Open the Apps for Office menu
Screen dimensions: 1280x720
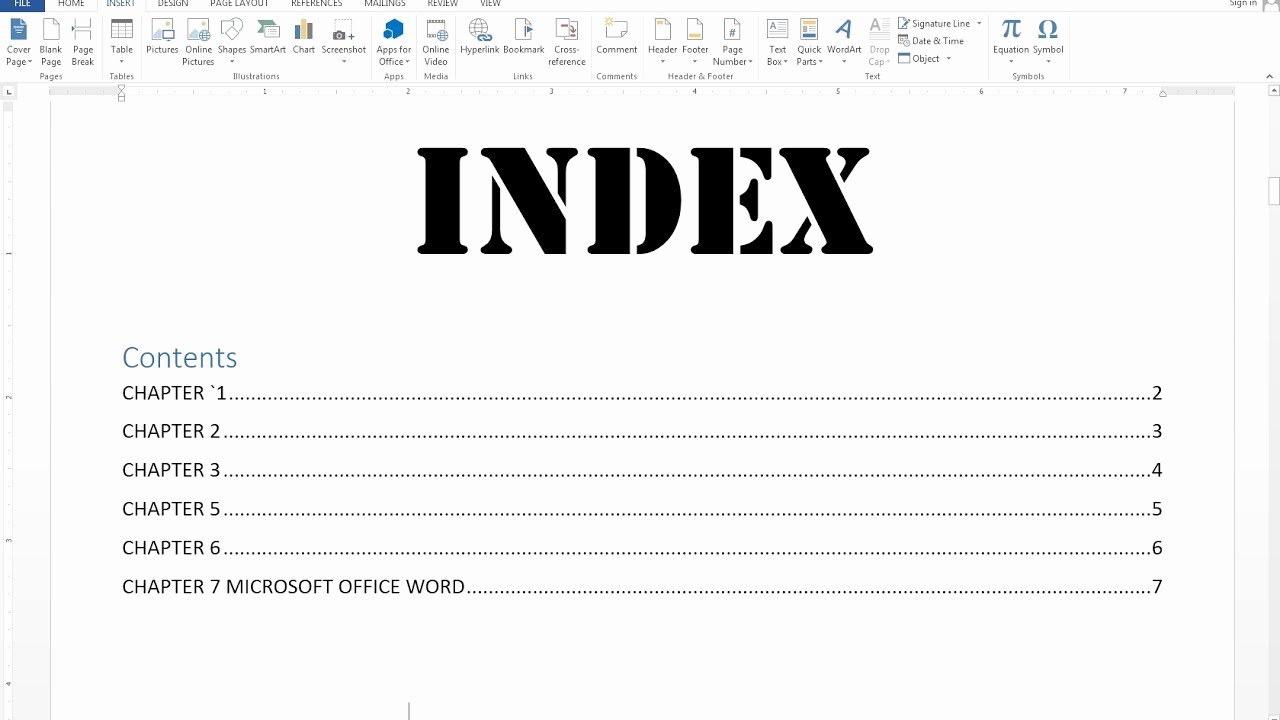394,42
